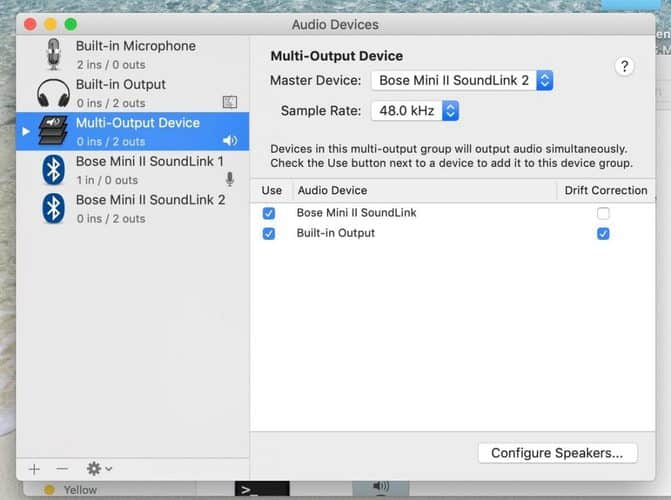
Task: Expand the Multi-Output Device disclosure triangle
Action: click(x=26, y=131)
